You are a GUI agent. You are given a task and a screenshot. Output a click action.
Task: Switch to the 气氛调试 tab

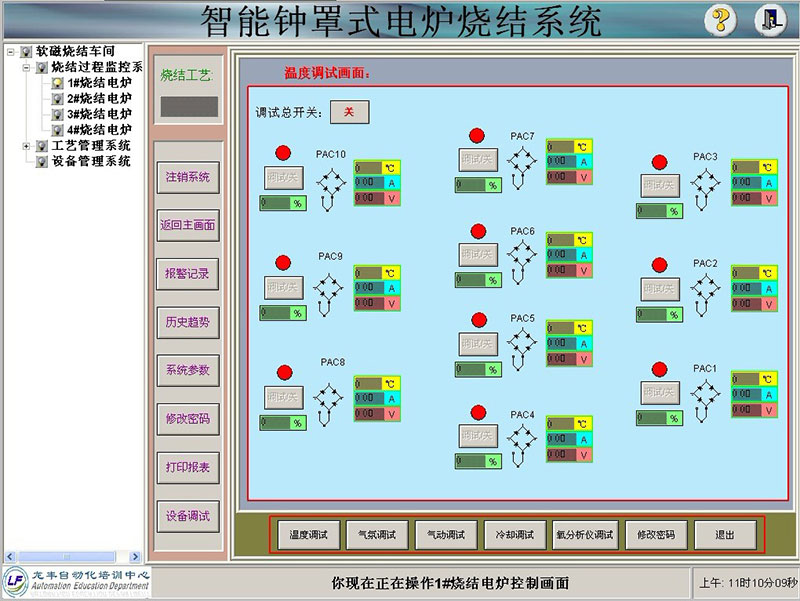tap(370, 535)
